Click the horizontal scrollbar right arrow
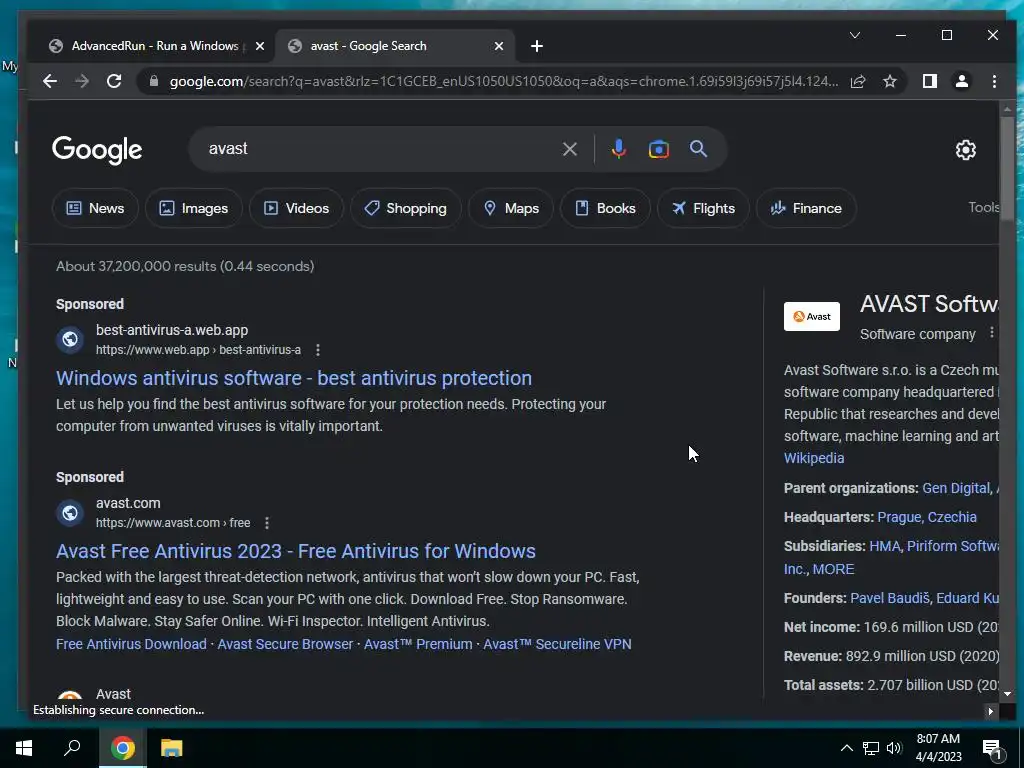The width and height of the screenshot is (1024, 768). (x=991, y=711)
